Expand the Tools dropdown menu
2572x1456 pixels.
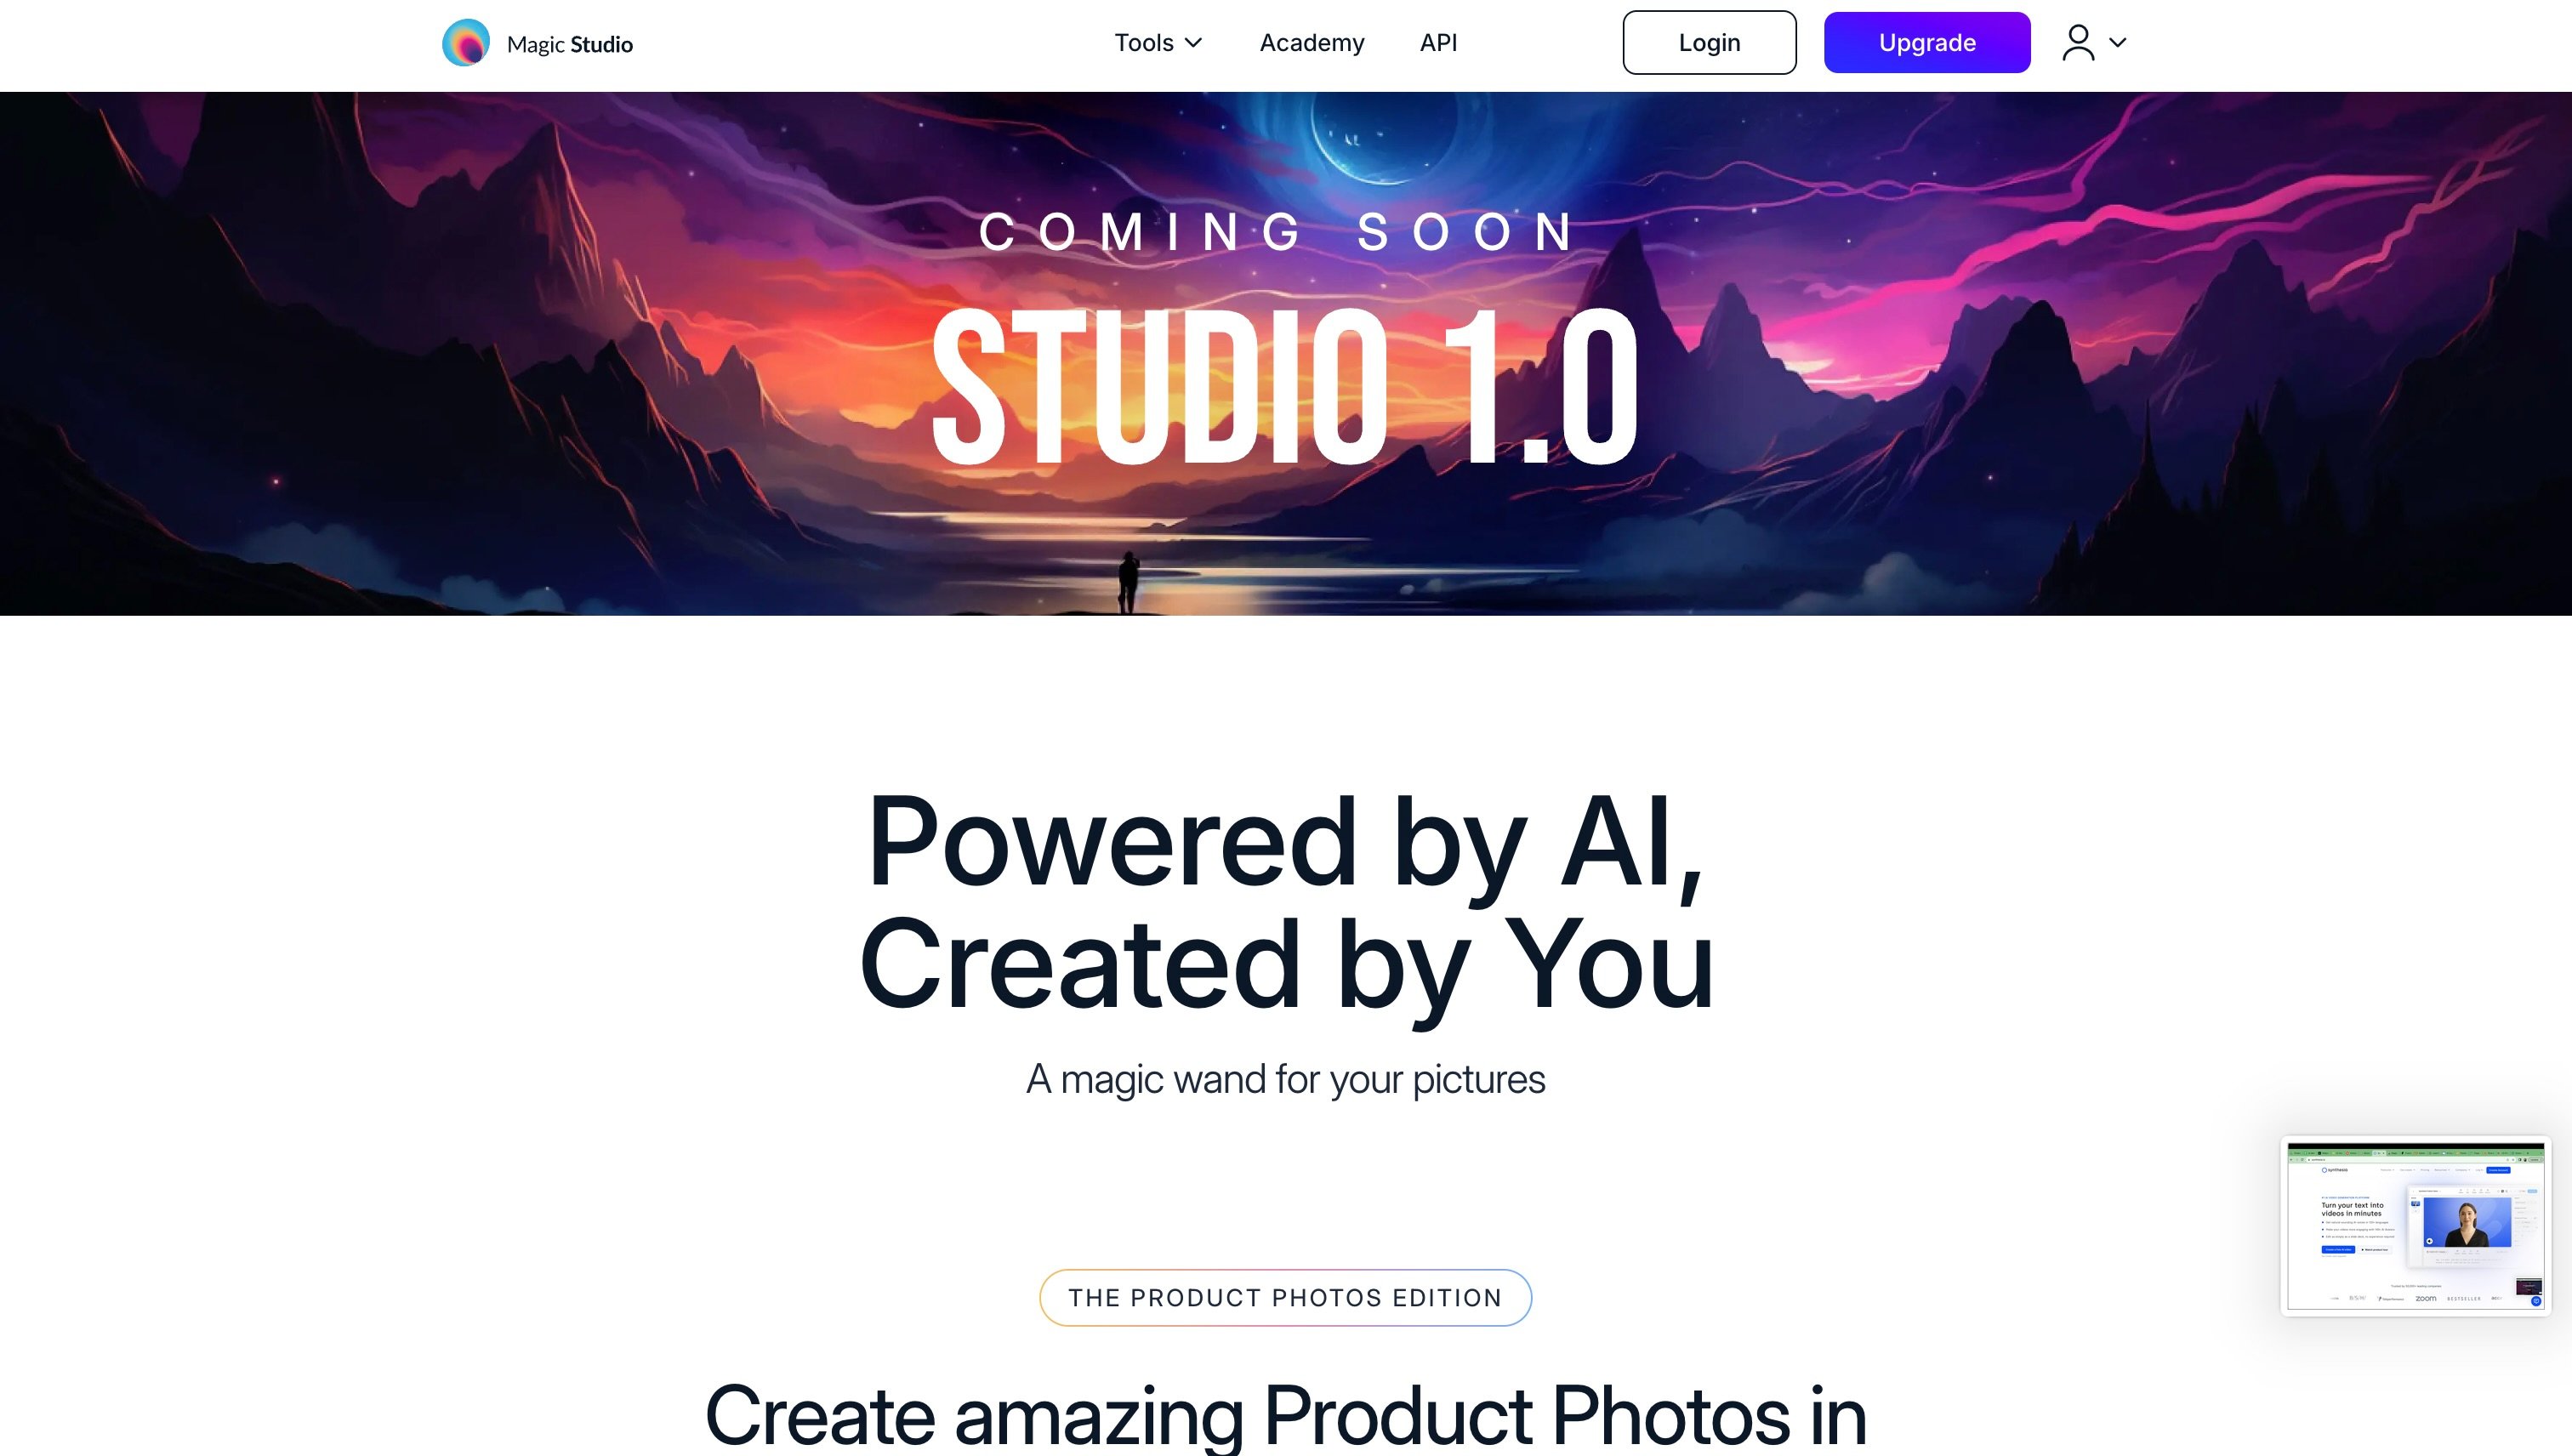click(1157, 43)
